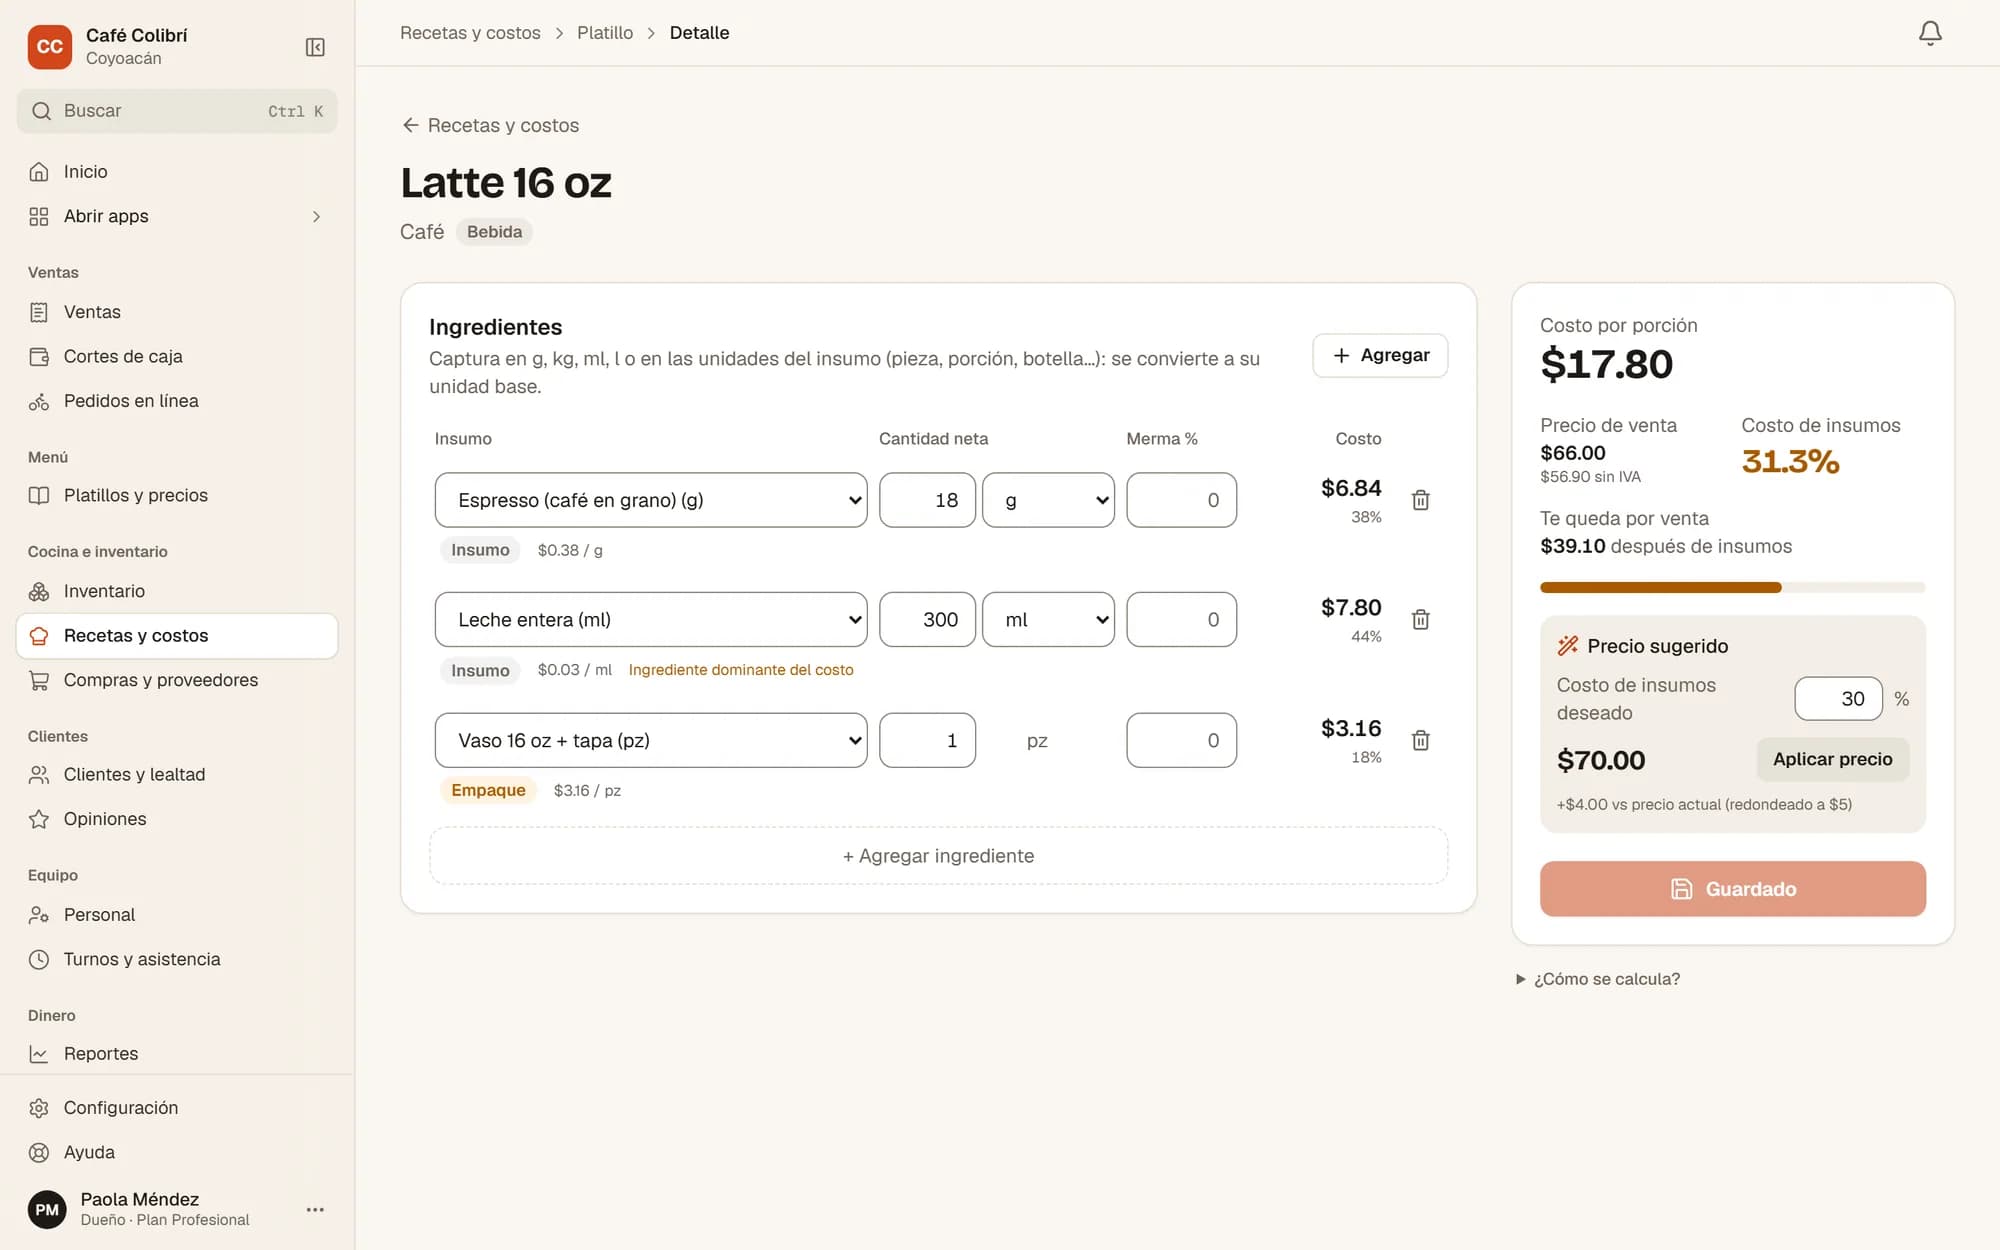Viewport: 2000px width, 1250px height.
Task: Click the Guardado save button
Action: 1732,889
